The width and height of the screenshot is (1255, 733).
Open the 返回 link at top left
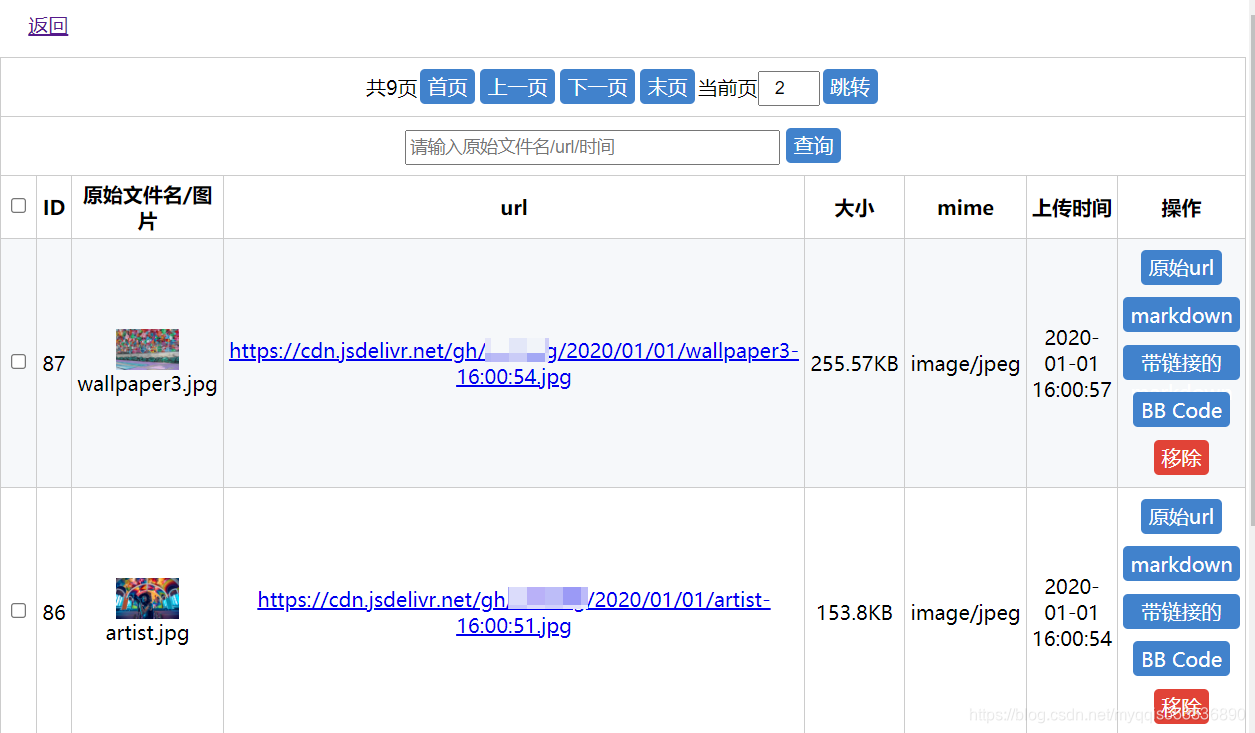(48, 26)
